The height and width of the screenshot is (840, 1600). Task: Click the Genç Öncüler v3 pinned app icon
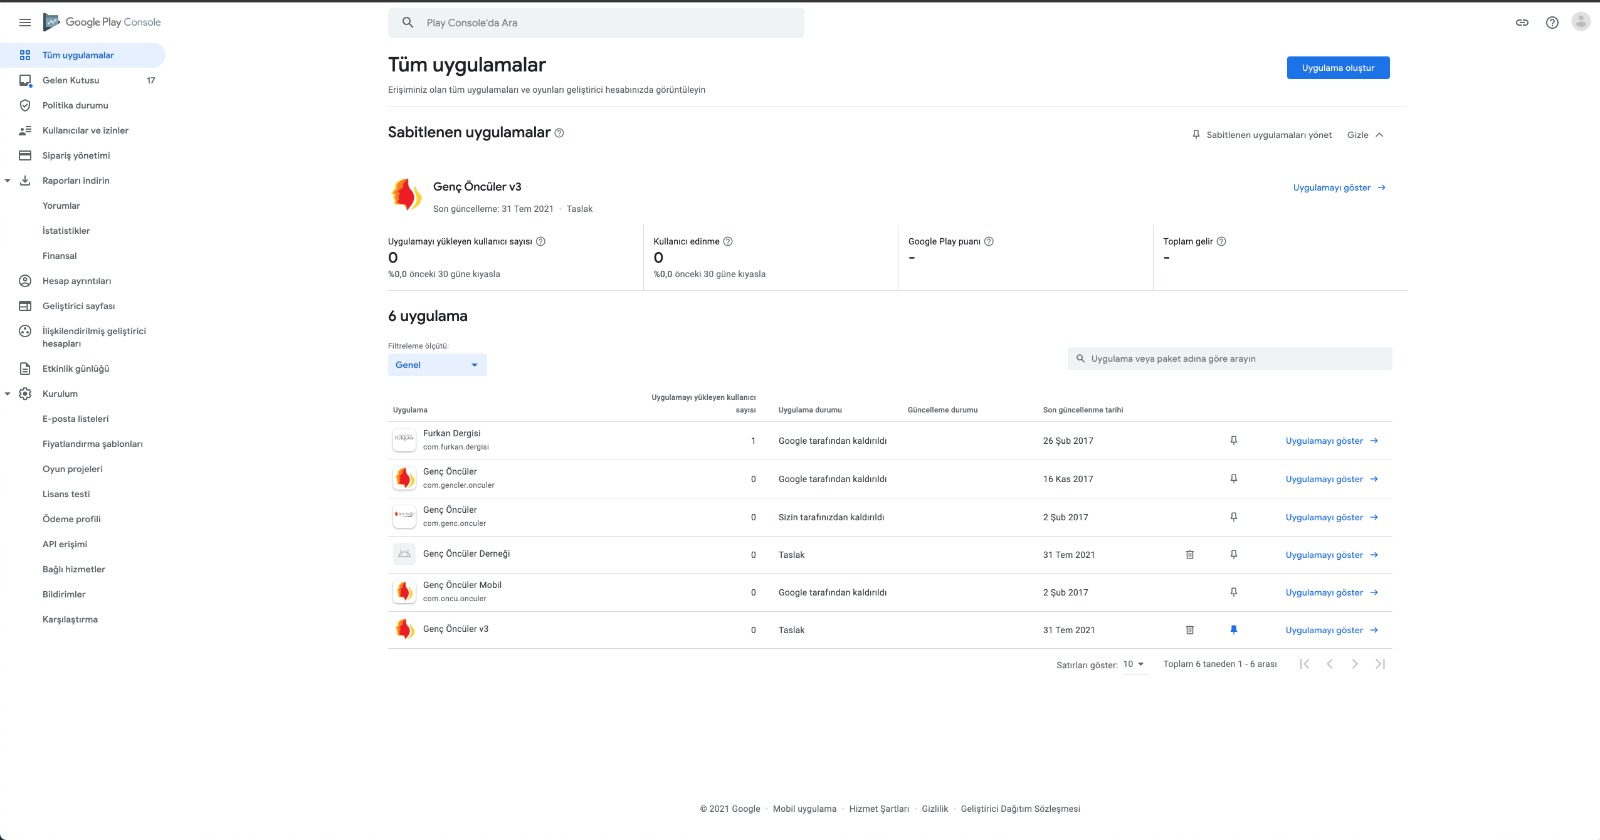point(406,194)
